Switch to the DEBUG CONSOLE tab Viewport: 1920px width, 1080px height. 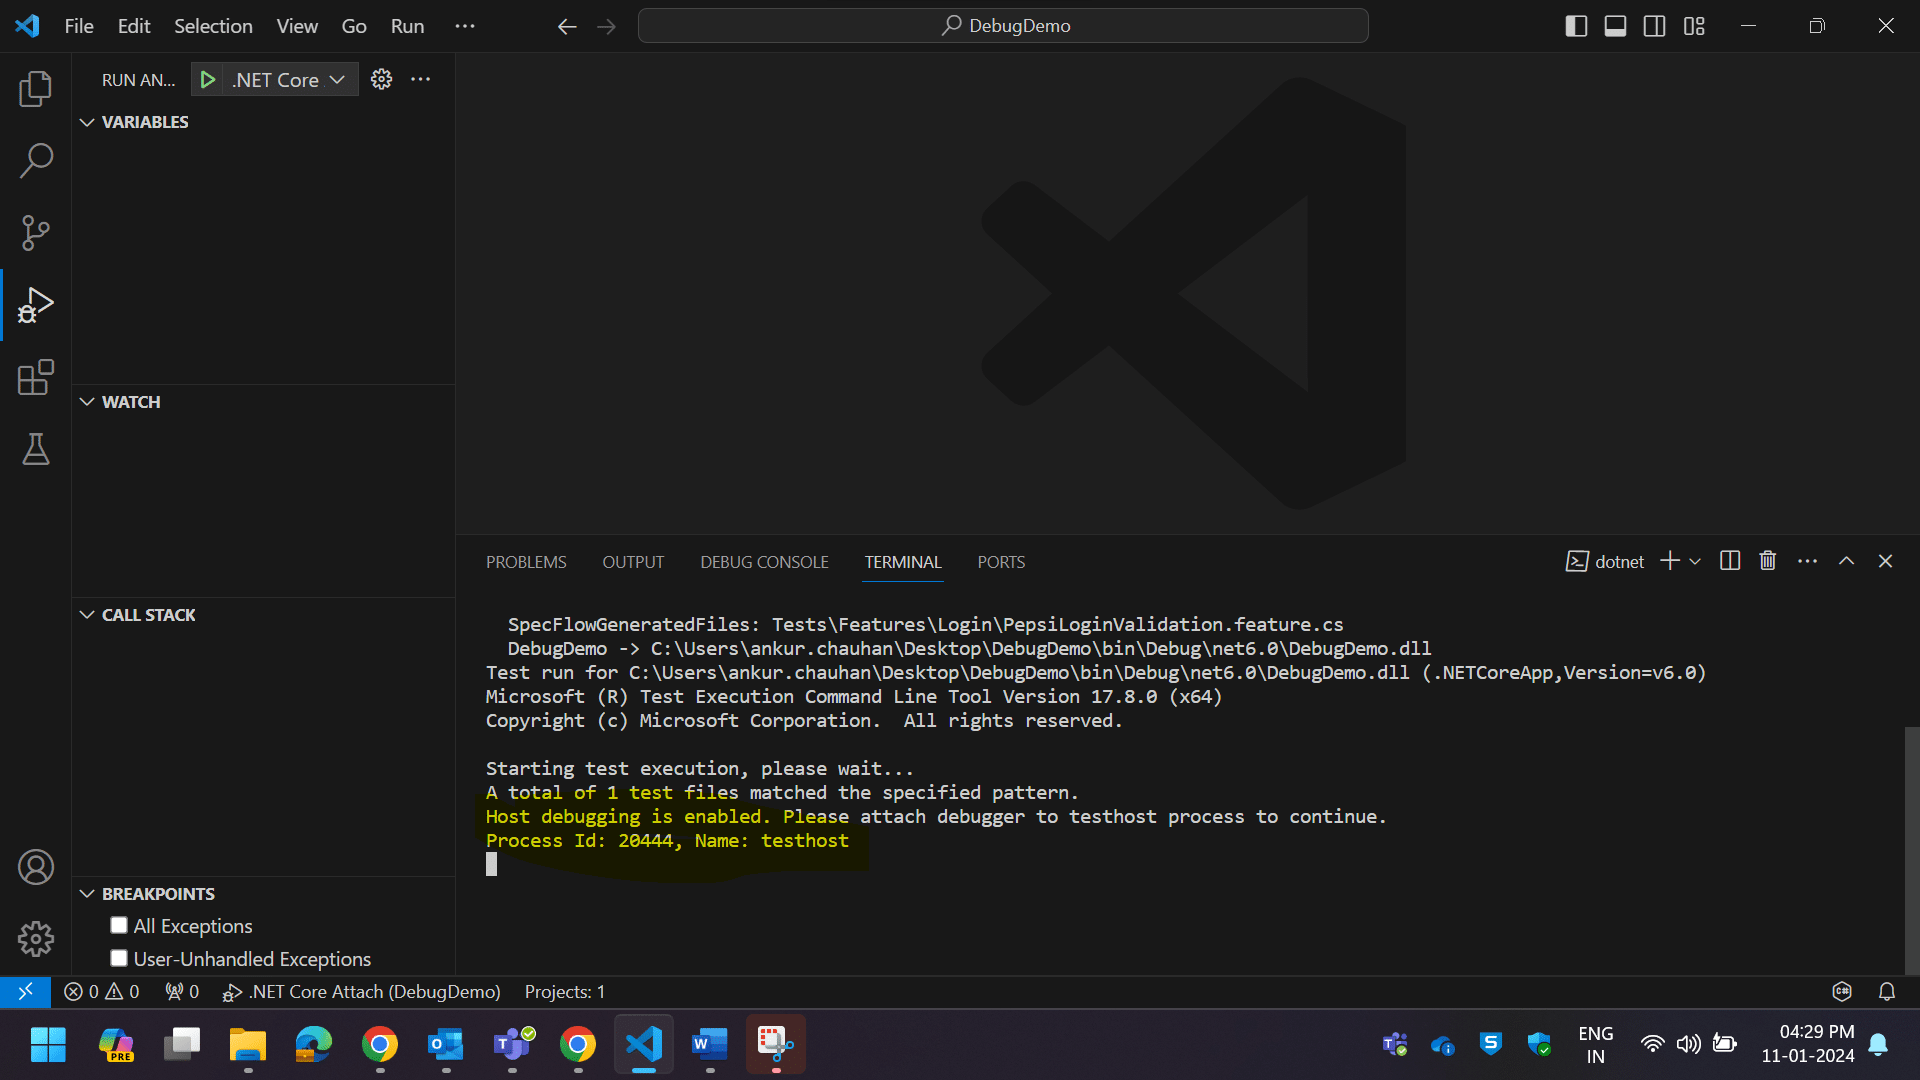pos(764,562)
